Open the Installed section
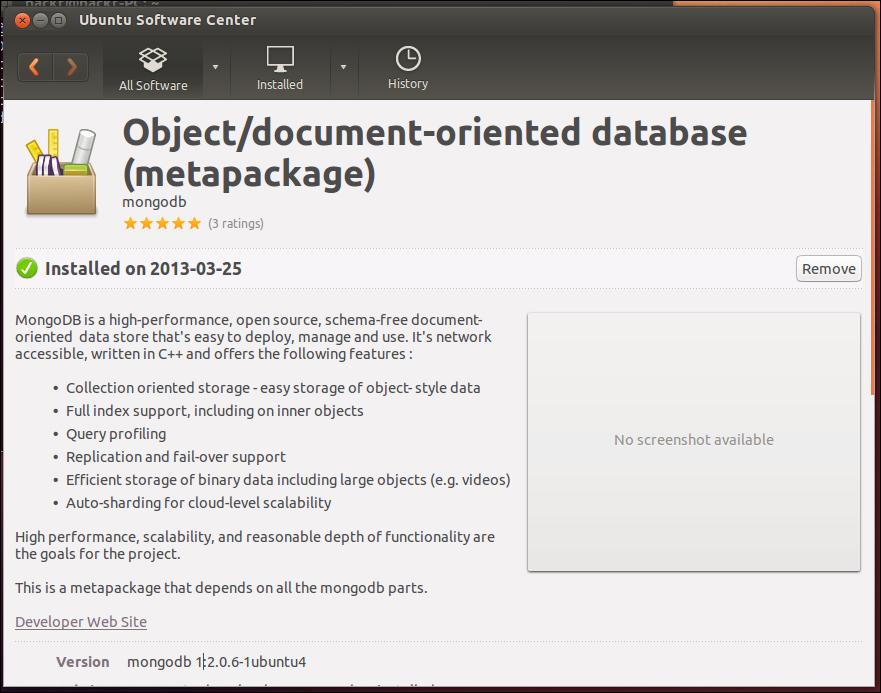The height and width of the screenshot is (693, 881). click(x=280, y=69)
